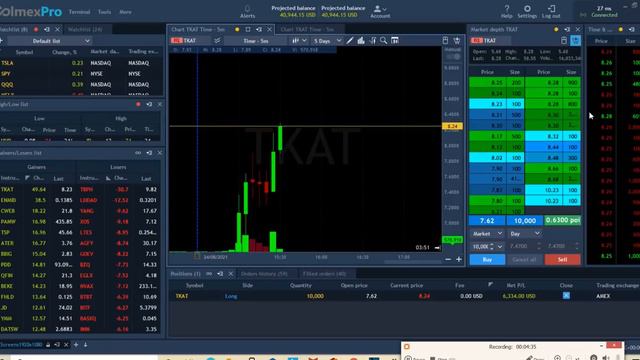Screen dimensions: 640x360
Task: Open the 5 Days range dropdown
Action: coord(327,40)
